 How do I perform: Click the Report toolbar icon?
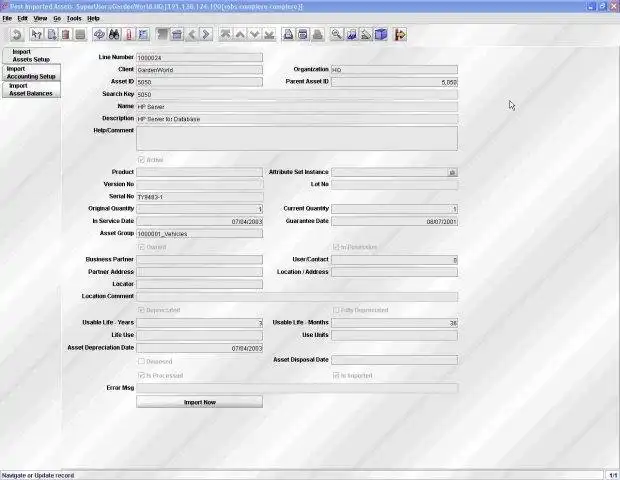point(288,35)
